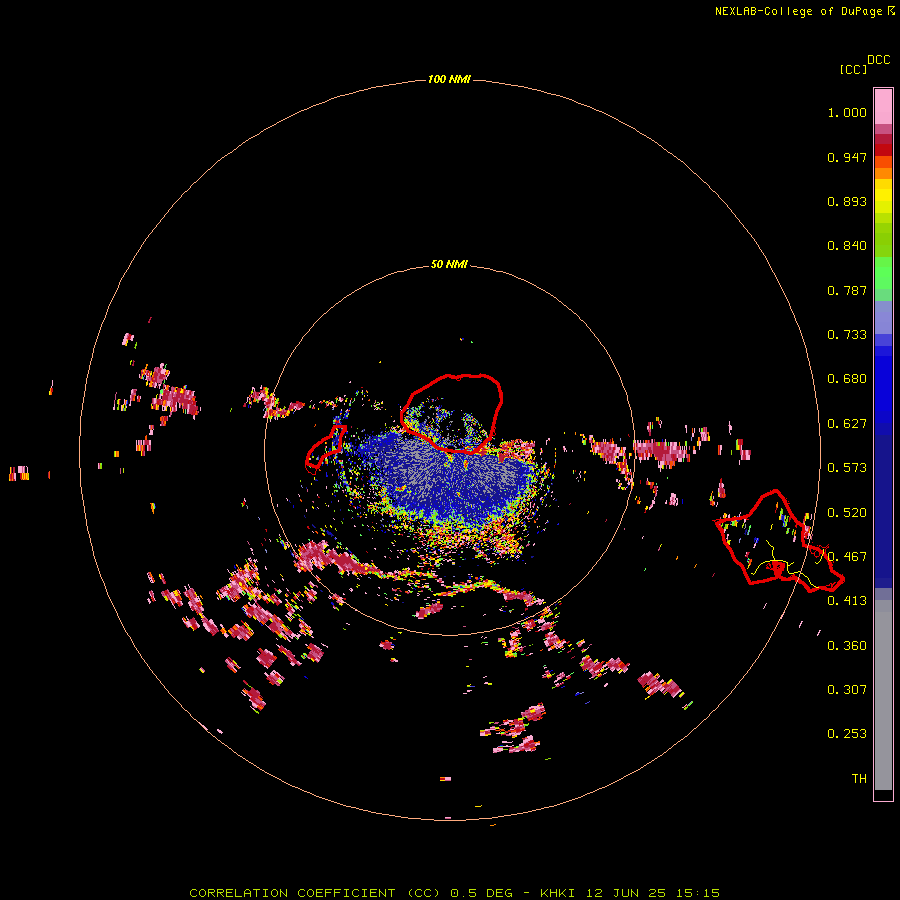The height and width of the screenshot is (900, 900).
Task: Click the 0.467 scale value
Action: click(847, 557)
